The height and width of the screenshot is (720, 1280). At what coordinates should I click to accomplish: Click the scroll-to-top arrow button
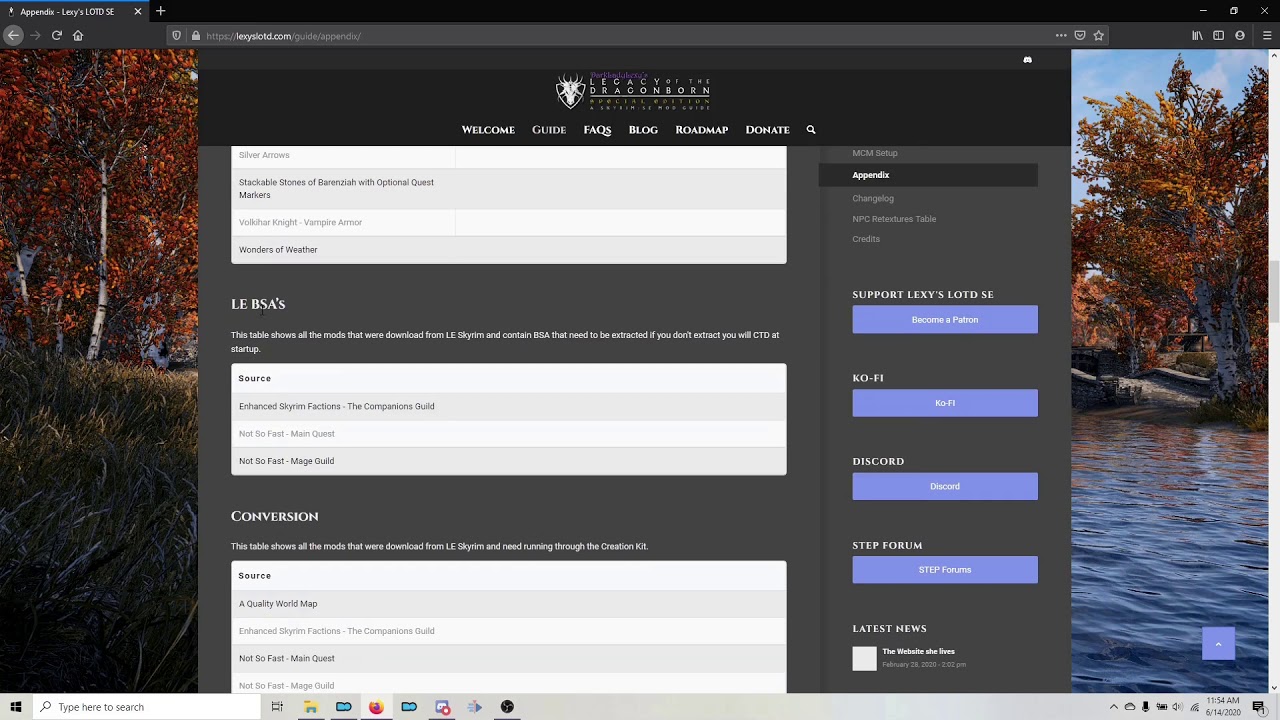pos(1218,644)
